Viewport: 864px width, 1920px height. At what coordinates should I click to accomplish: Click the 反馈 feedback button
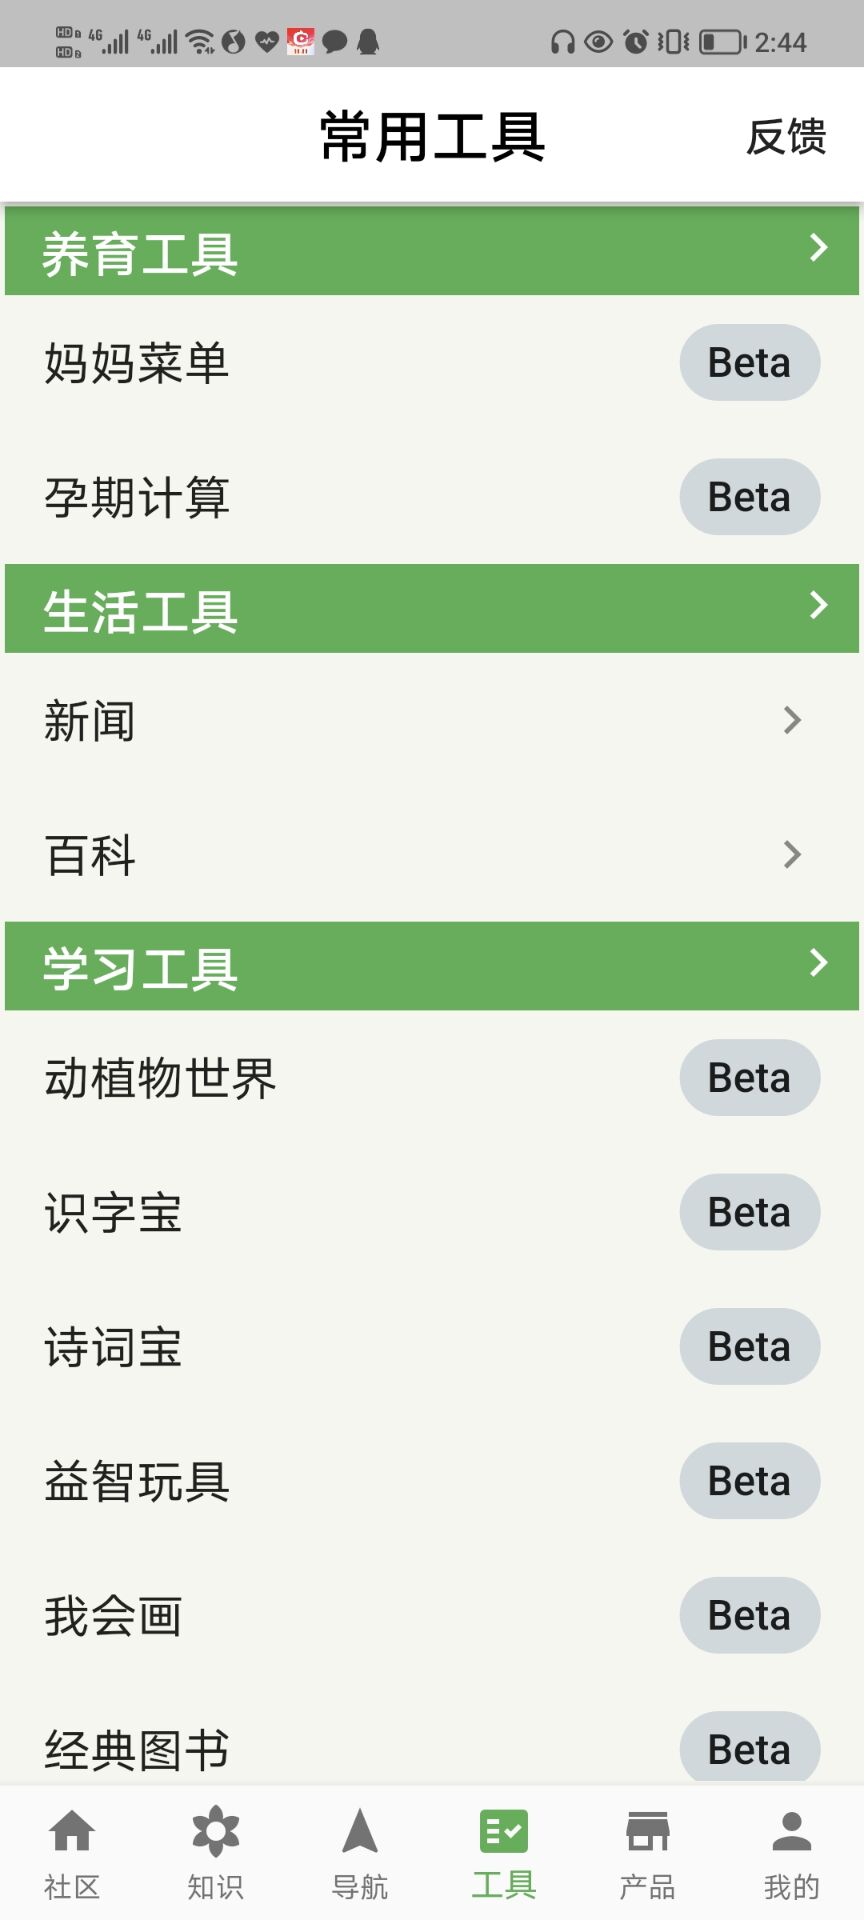coord(786,137)
